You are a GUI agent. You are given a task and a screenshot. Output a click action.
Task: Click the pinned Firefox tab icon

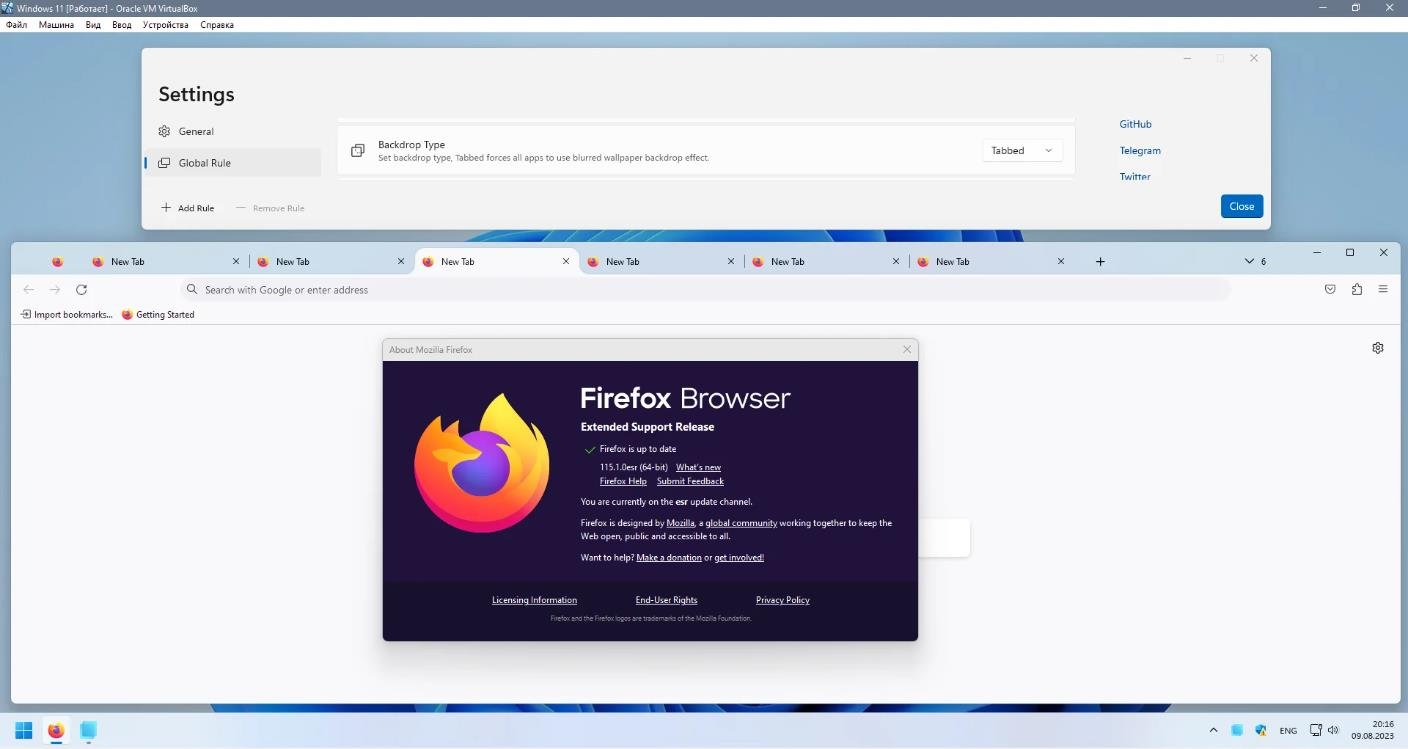point(57,261)
